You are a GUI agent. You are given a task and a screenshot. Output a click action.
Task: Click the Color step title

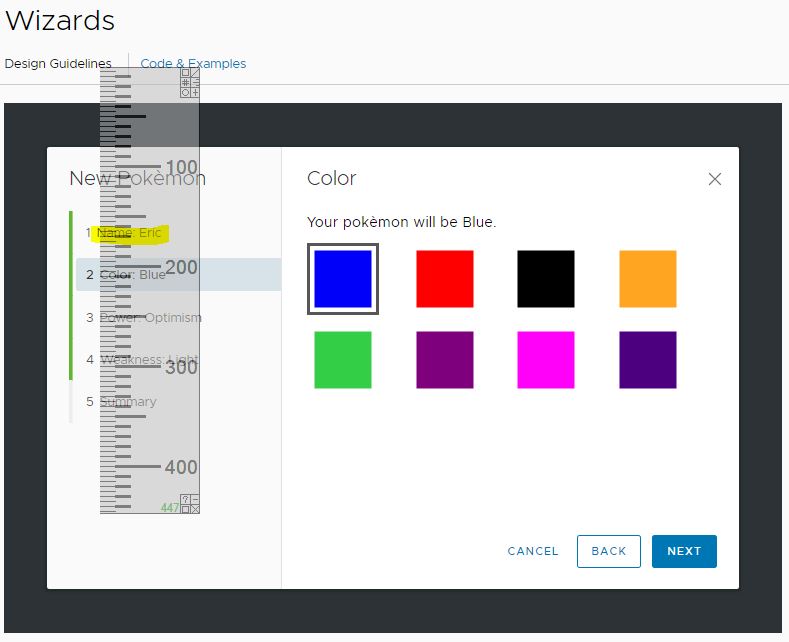pyautogui.click(x=332, y=178)
